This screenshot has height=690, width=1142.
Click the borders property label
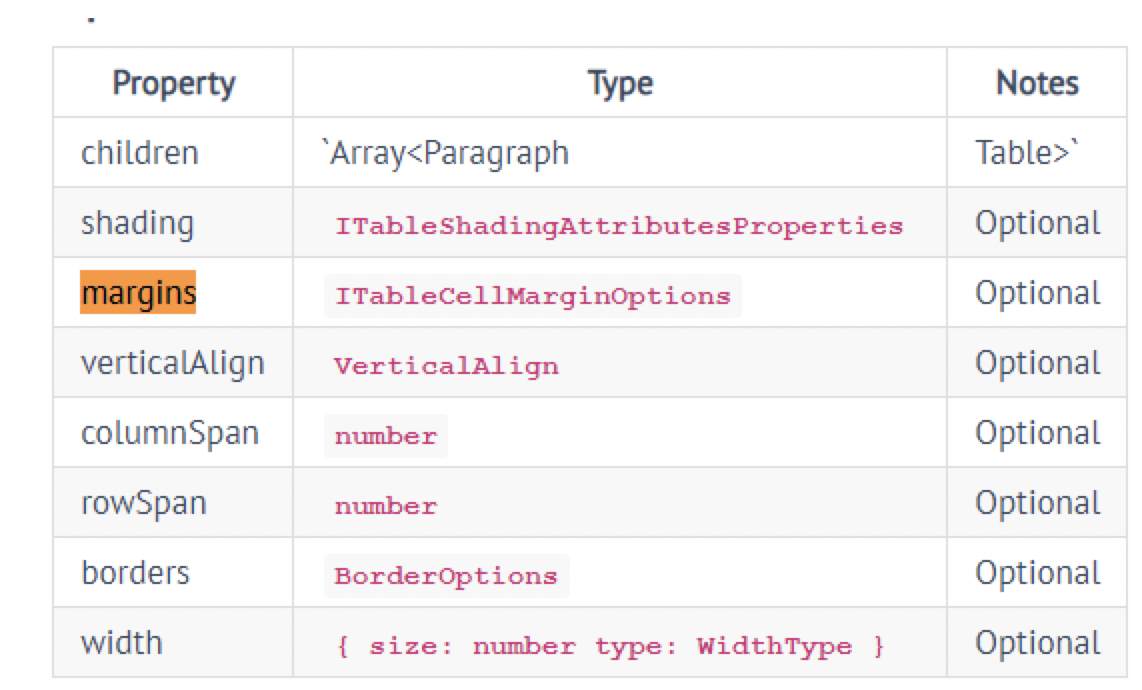pyautogui.click(x=120, y=573)
